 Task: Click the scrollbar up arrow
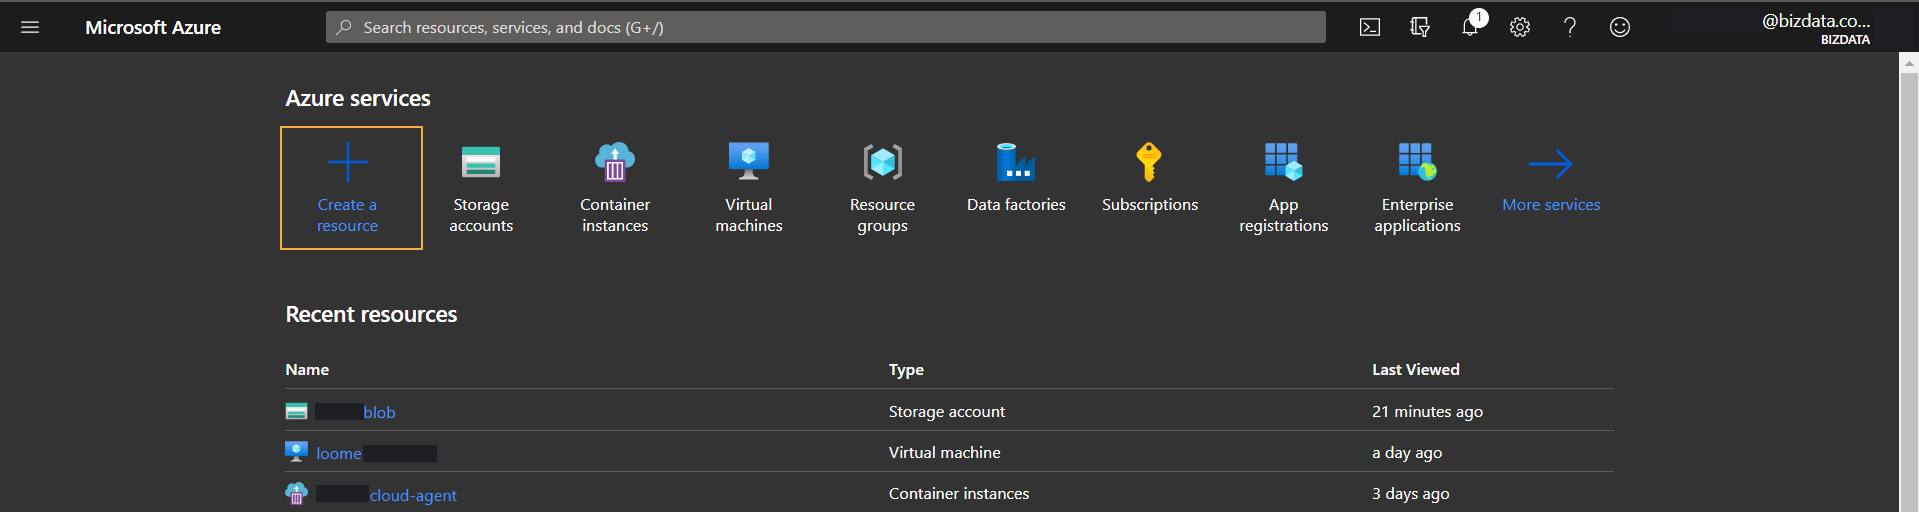pos(1909,62)
